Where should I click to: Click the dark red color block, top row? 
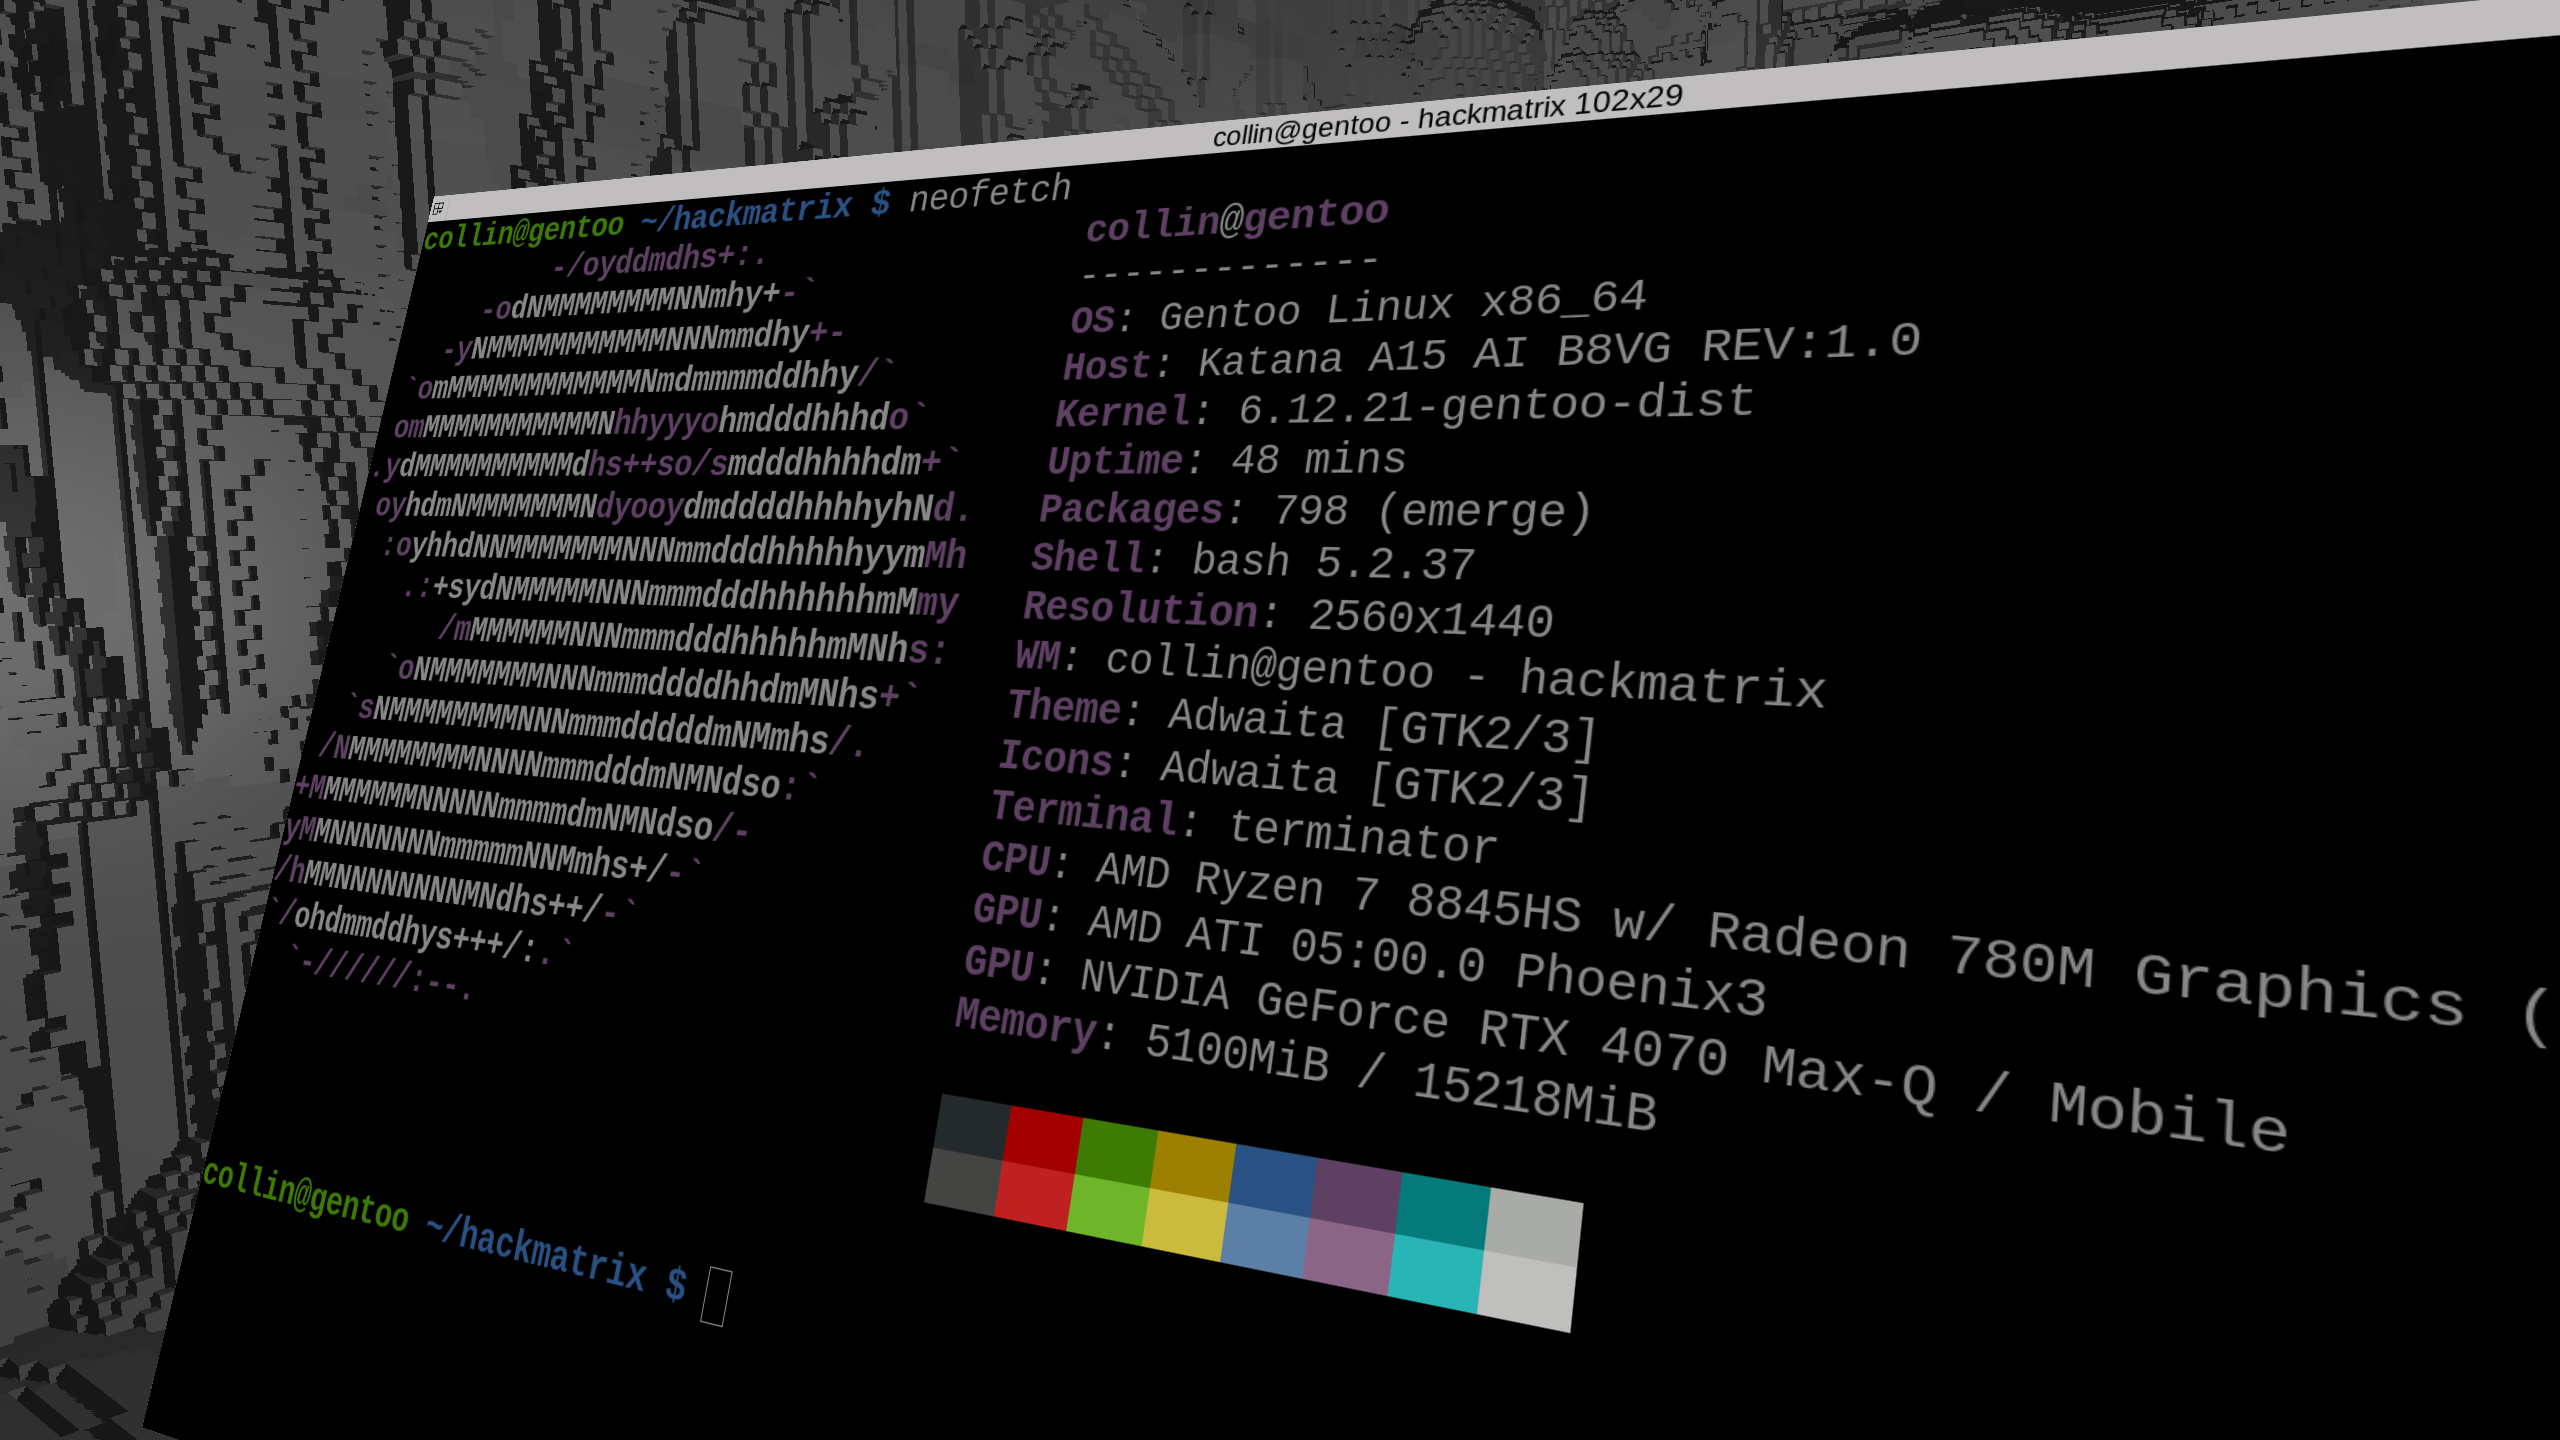pyautogui.click(x=1042, y=1139)
